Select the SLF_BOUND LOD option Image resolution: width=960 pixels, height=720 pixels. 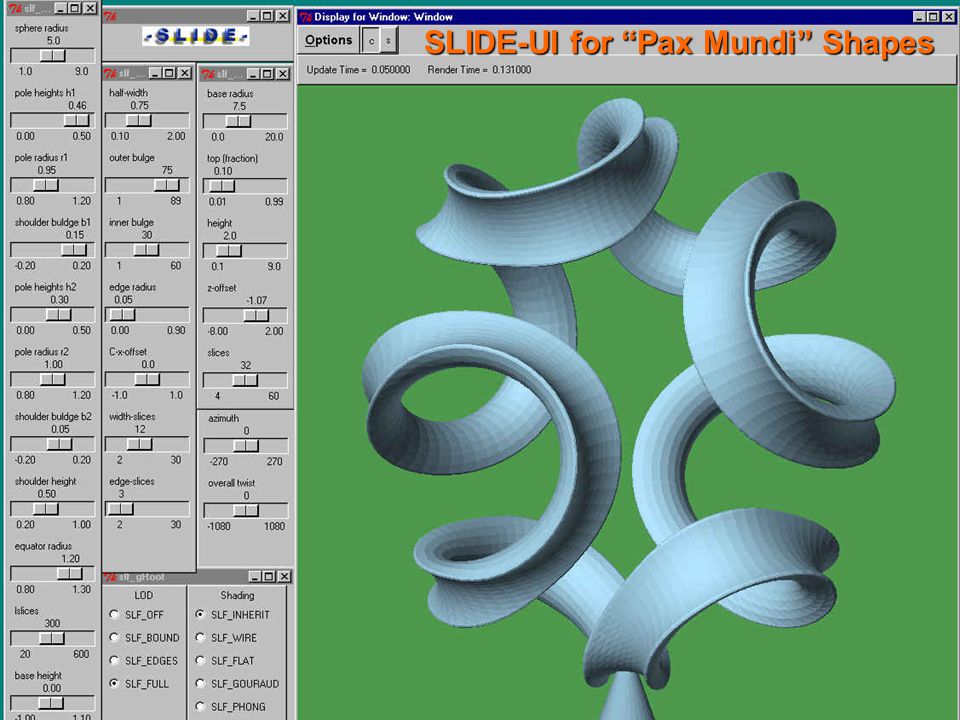point(114,638)
